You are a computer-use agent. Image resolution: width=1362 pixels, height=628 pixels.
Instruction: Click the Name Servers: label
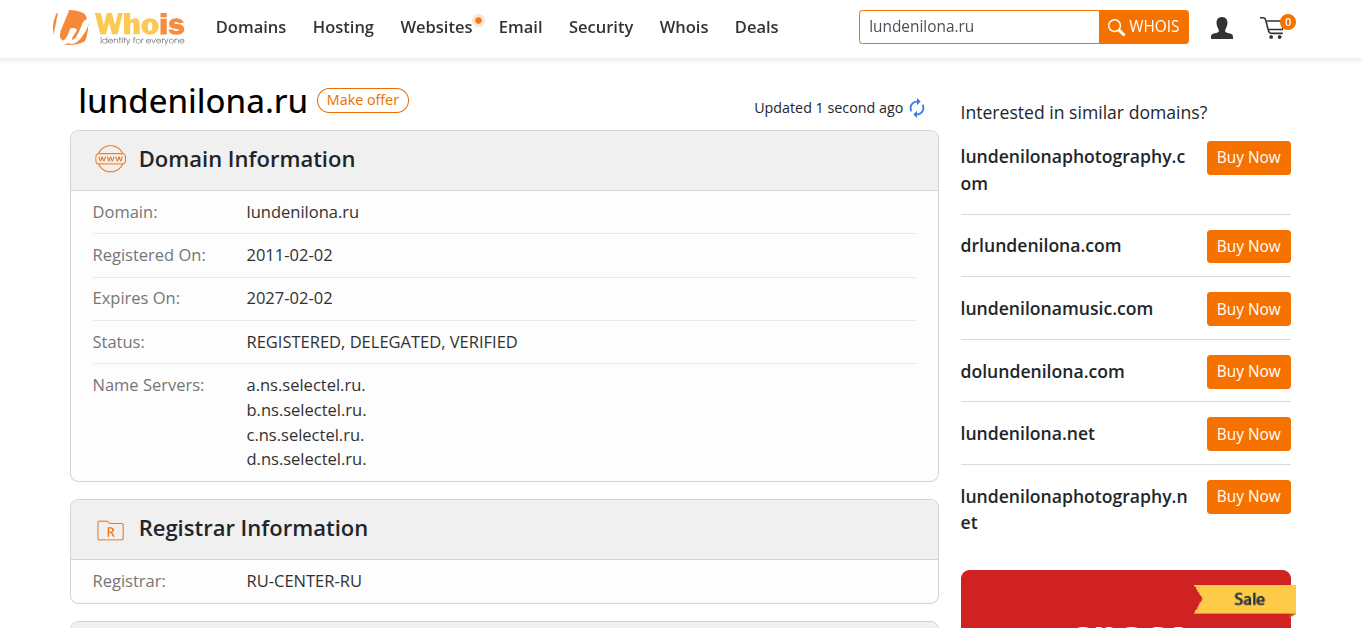pos(148,385)
